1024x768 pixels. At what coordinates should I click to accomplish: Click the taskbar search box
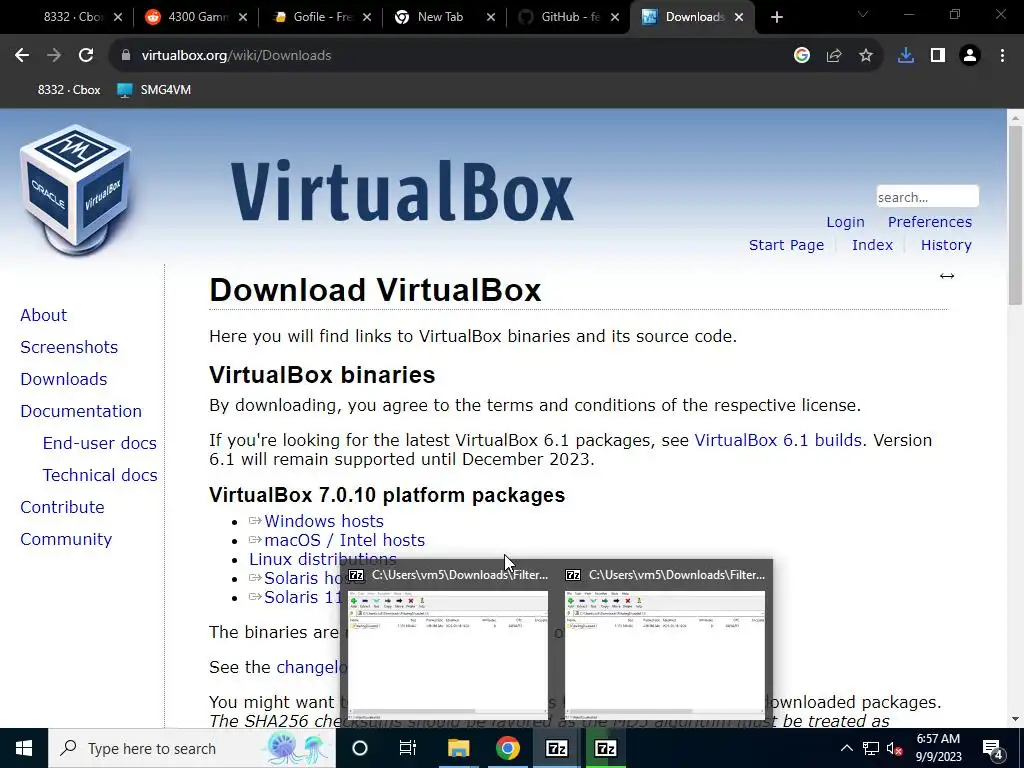coord(191,748)
